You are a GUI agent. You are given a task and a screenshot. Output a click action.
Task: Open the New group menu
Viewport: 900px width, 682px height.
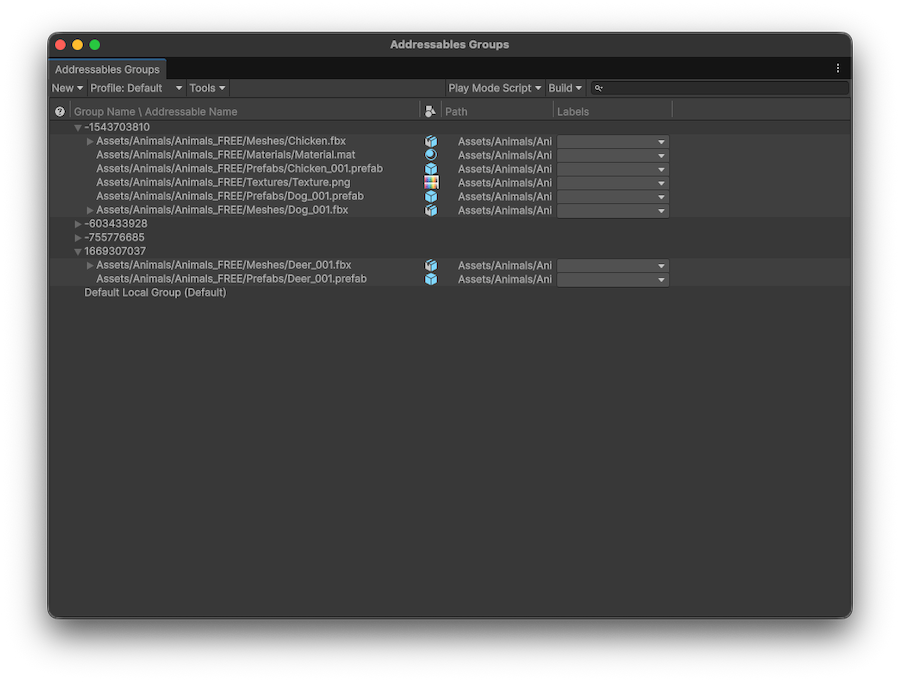[x=66, y=88]
